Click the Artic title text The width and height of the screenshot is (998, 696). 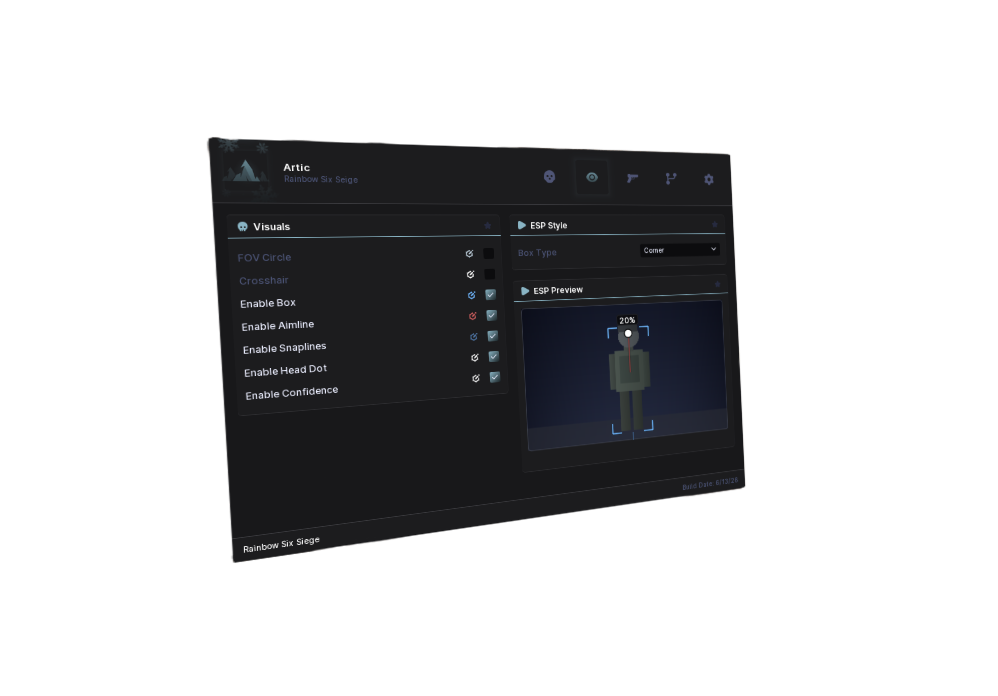(297, 167)
